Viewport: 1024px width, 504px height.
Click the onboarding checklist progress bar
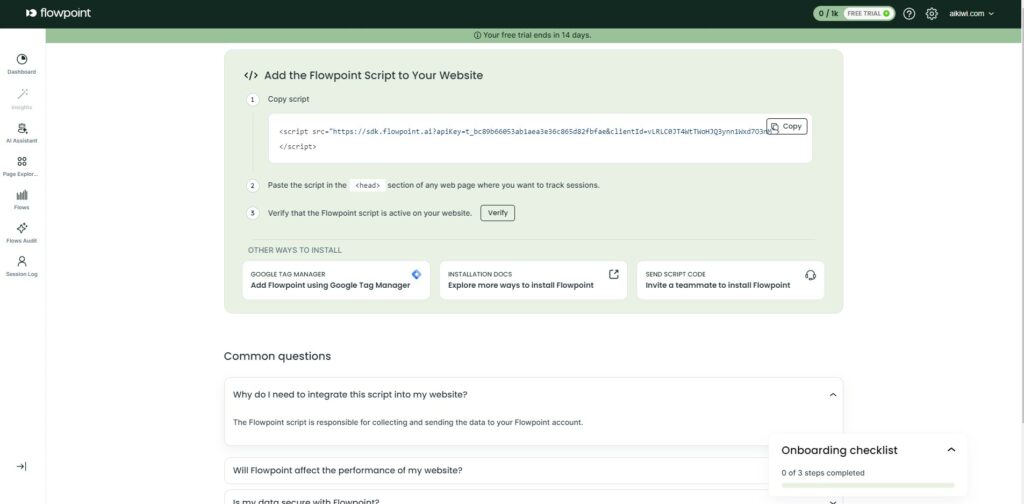[868, 486]
